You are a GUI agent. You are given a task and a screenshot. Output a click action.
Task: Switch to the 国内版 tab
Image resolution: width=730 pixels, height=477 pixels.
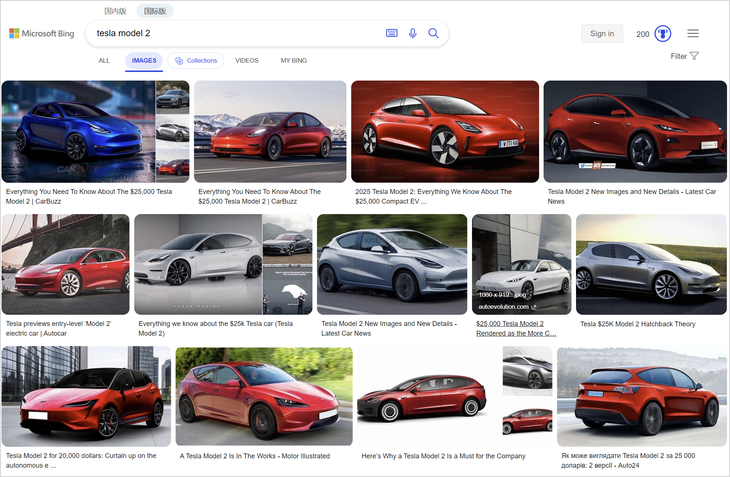coord(115,11)
